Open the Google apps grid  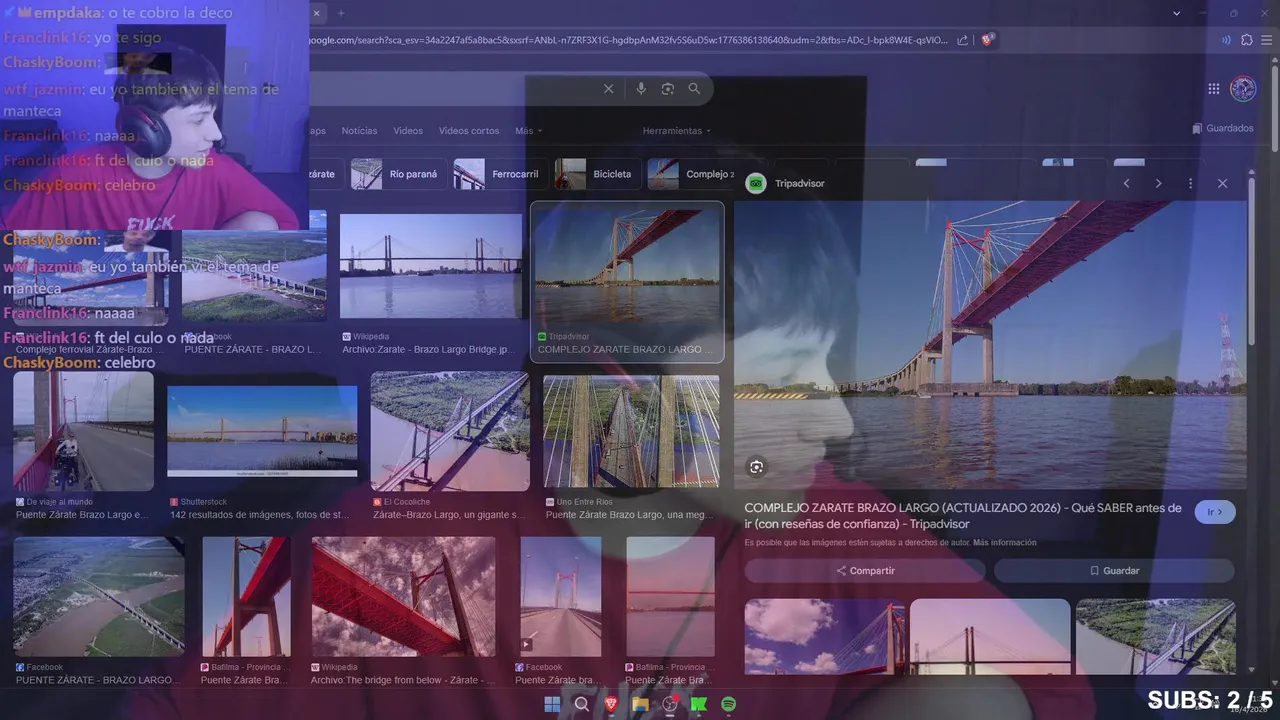pyautogui.click(x=1214, y=89)
